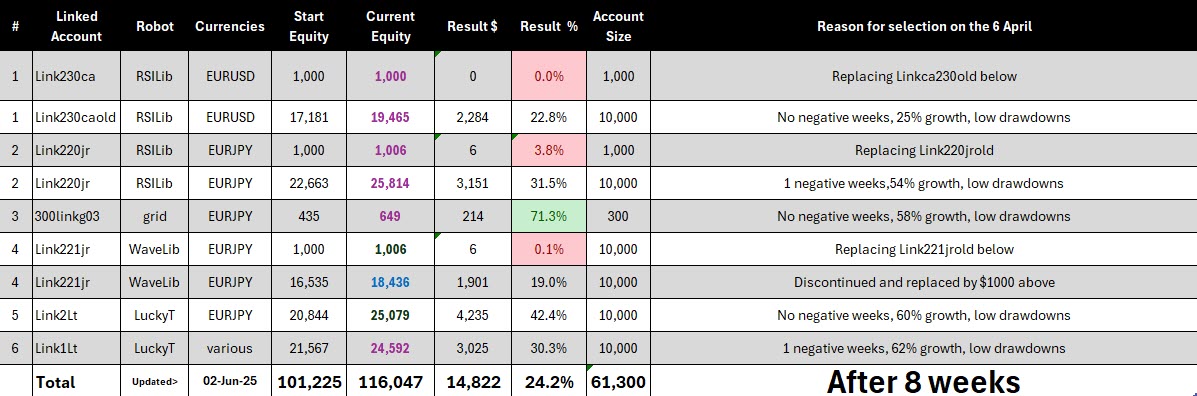Select the After 8 weeks cell

click(x=924, y=382)
